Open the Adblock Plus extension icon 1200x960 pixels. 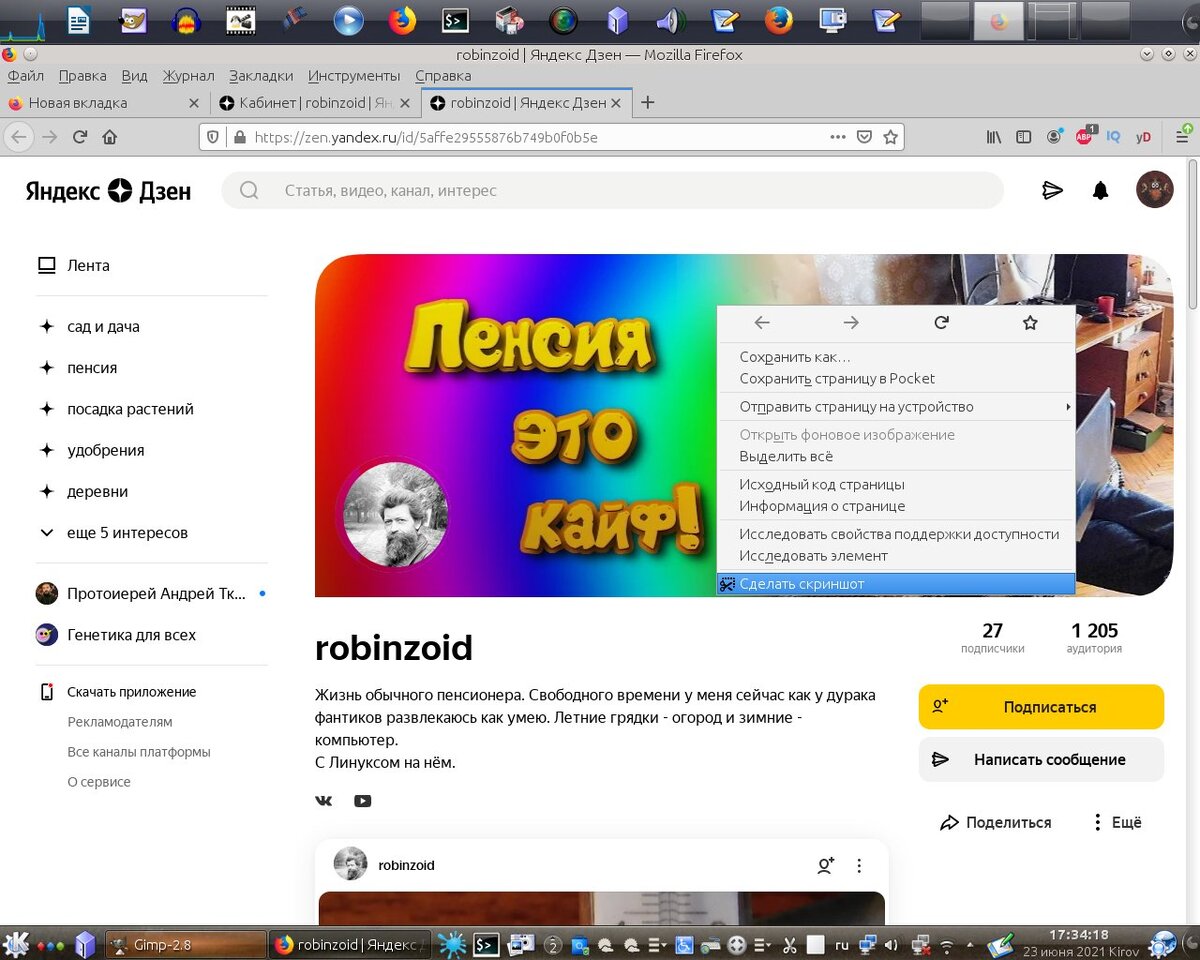click(1085, 137)
